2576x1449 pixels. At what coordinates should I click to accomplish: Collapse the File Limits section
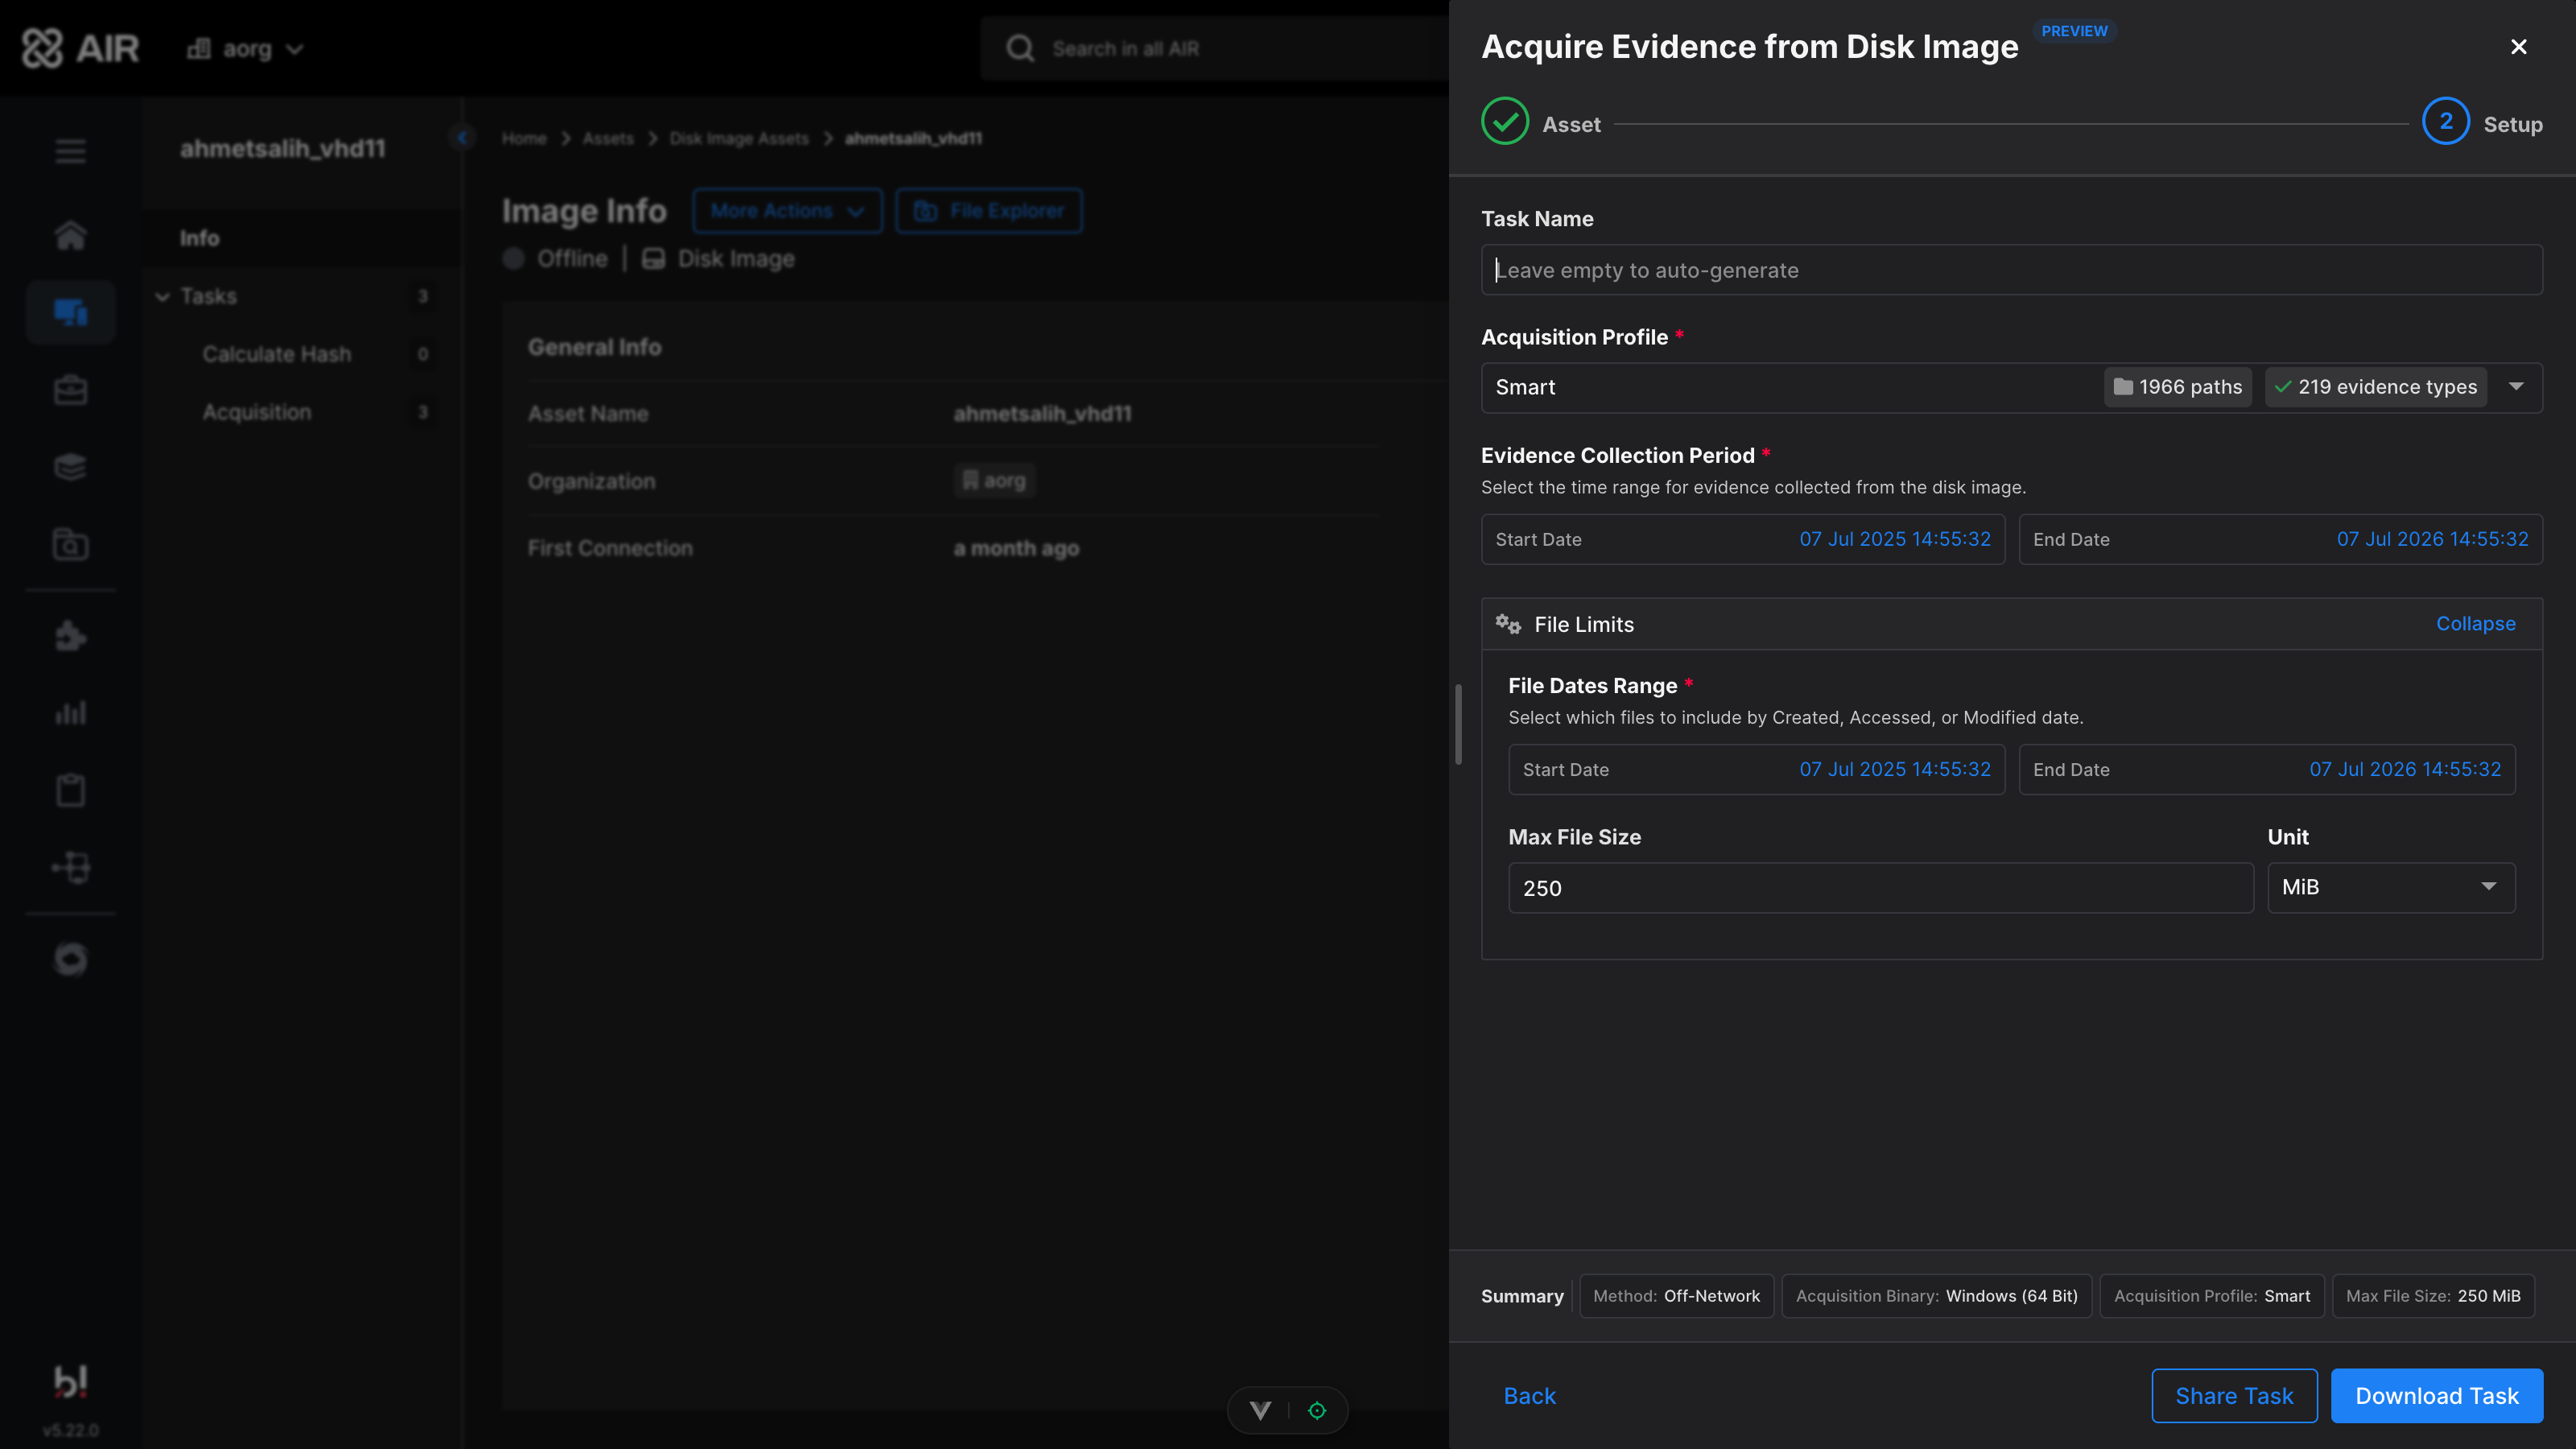2475,623
